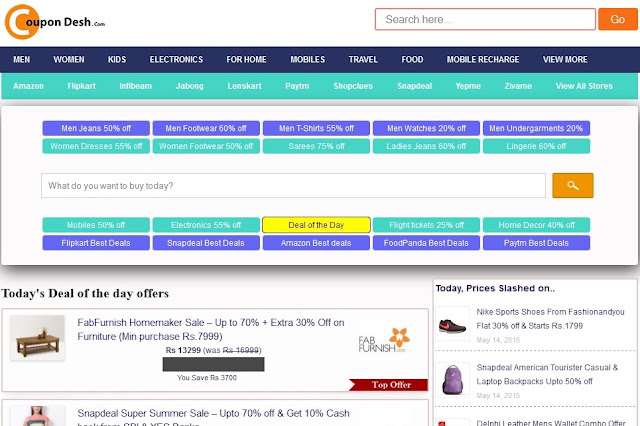Focus the Search here field

point(485,19)
